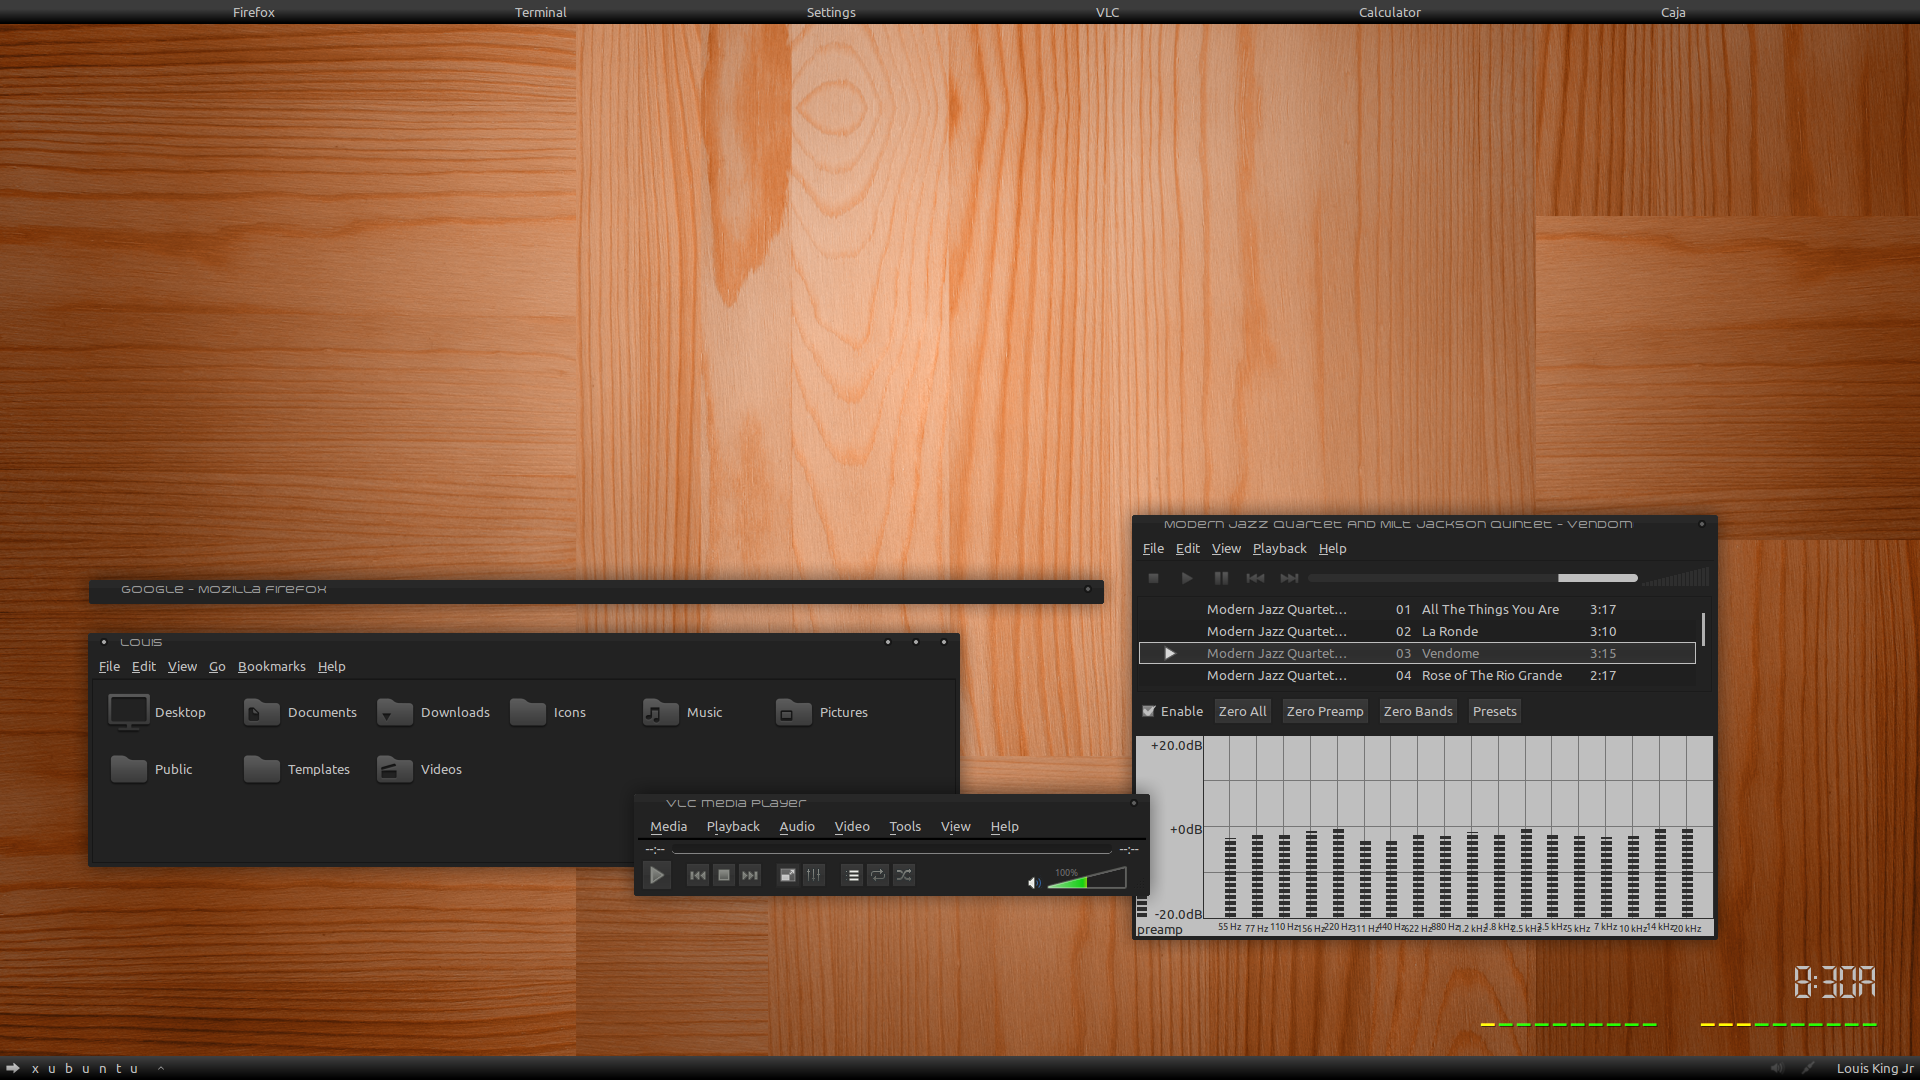Viewport: 1920px width, 1080px height.
Task: Open the Go menu in file manager
Action: (x=217, y=667)
